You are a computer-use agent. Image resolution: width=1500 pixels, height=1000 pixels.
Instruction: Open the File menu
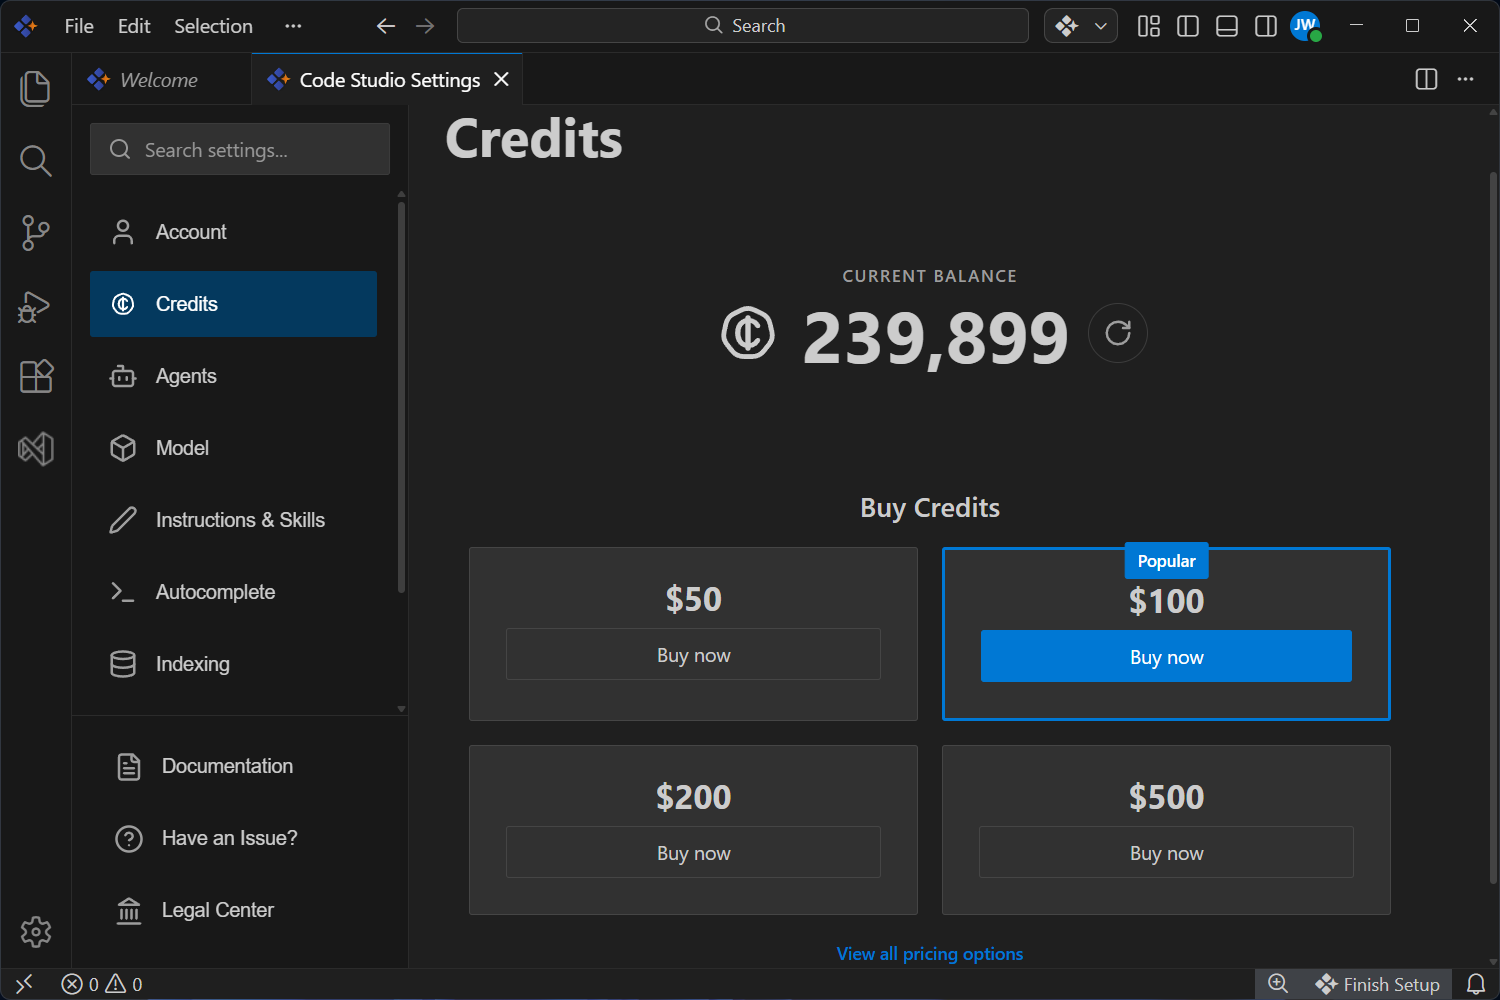click(x=79, y=26)
